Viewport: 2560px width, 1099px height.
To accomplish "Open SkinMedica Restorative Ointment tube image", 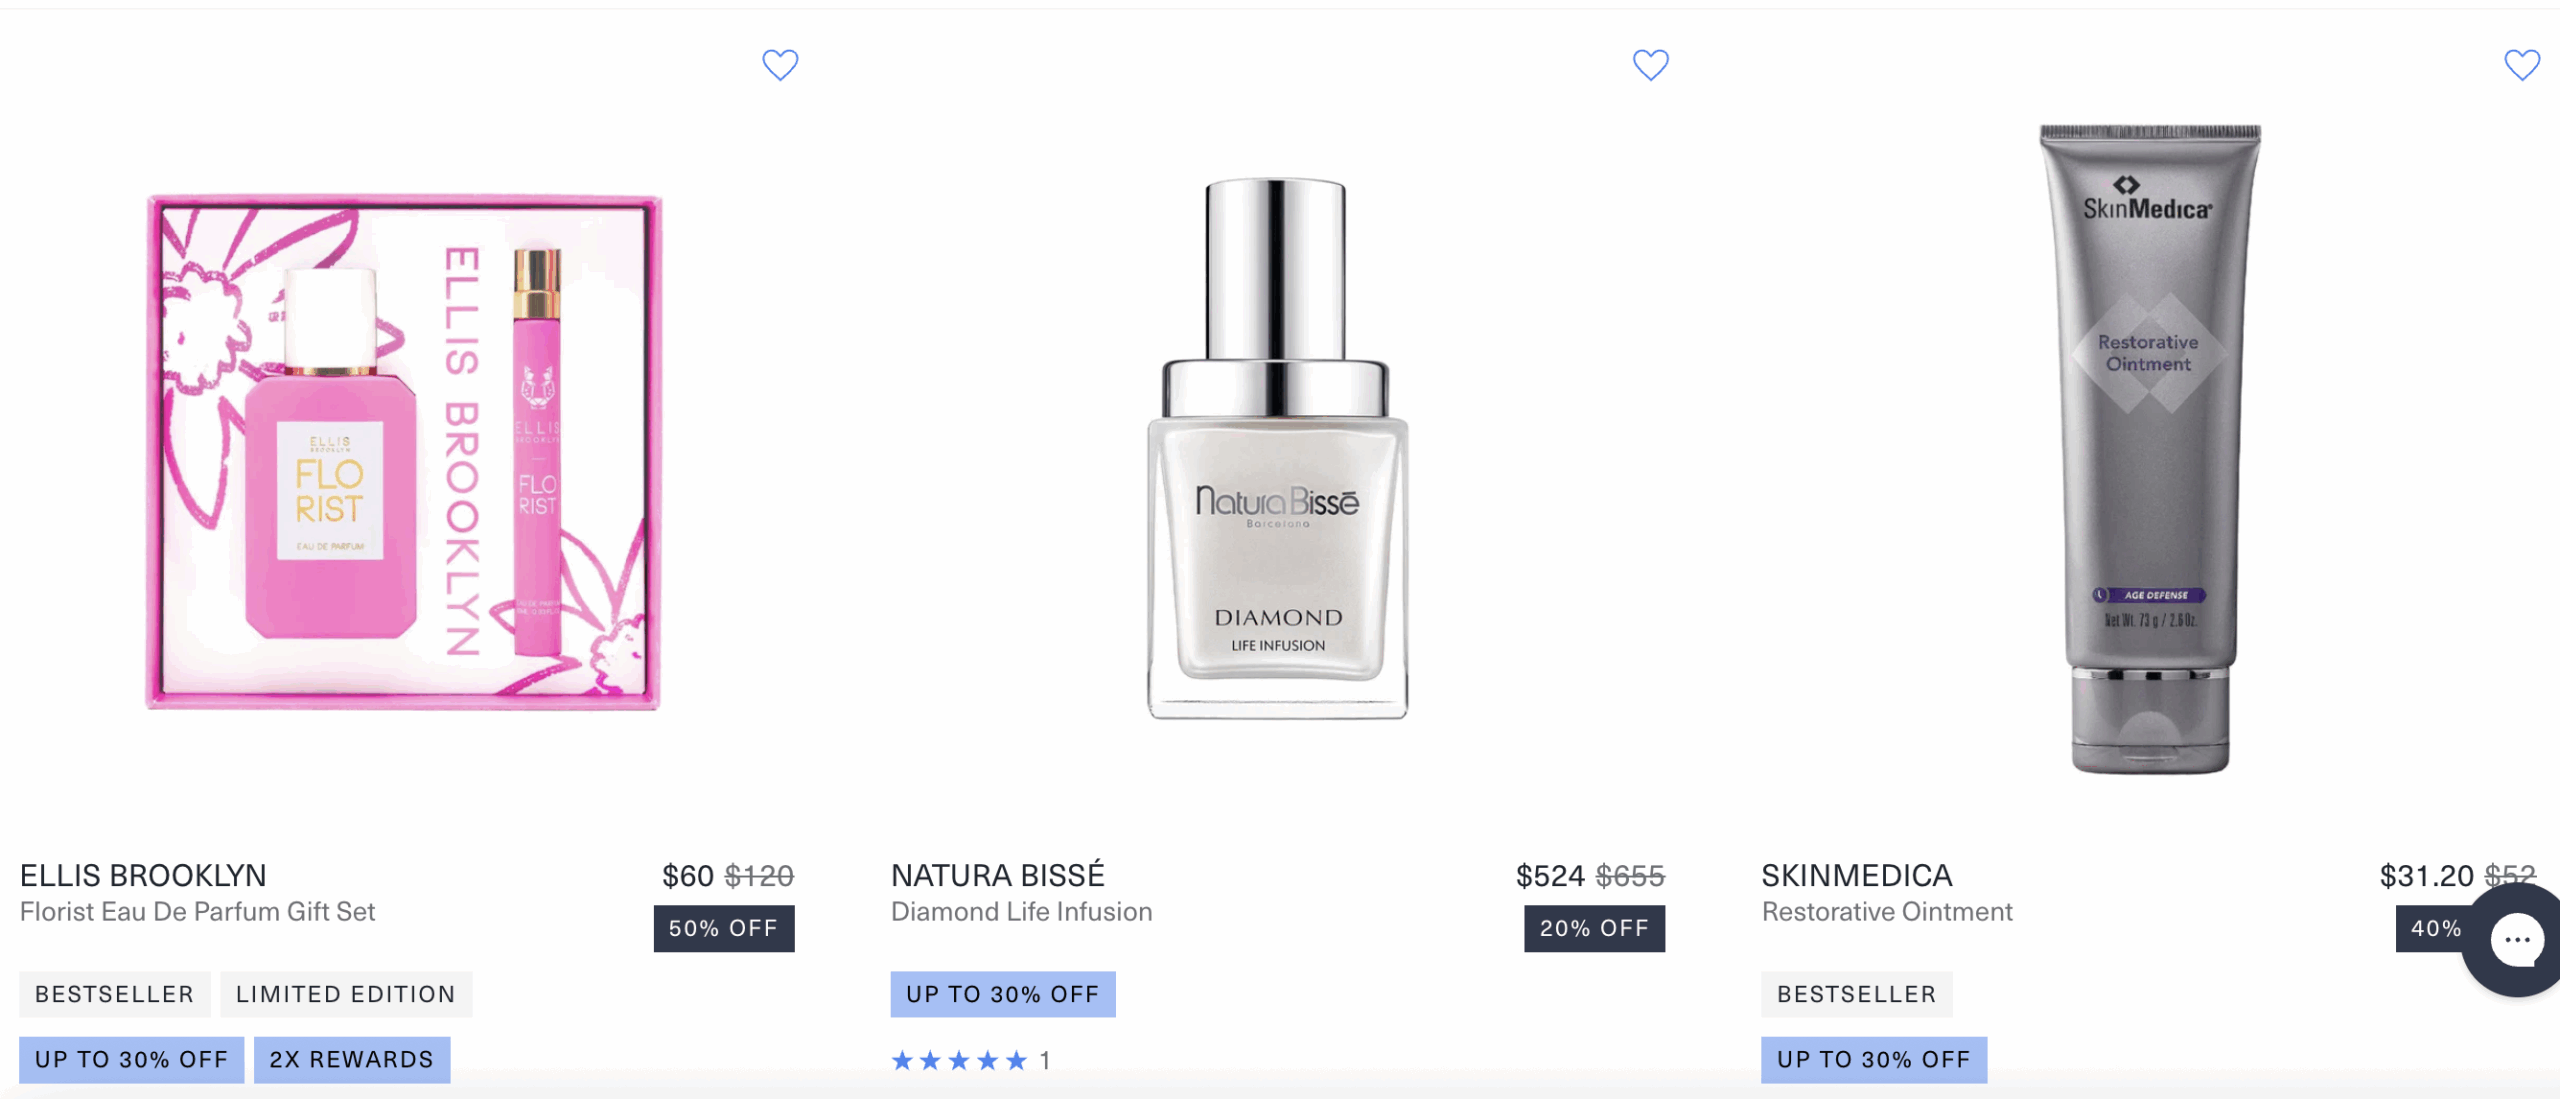I will (x=2150, y=449).
